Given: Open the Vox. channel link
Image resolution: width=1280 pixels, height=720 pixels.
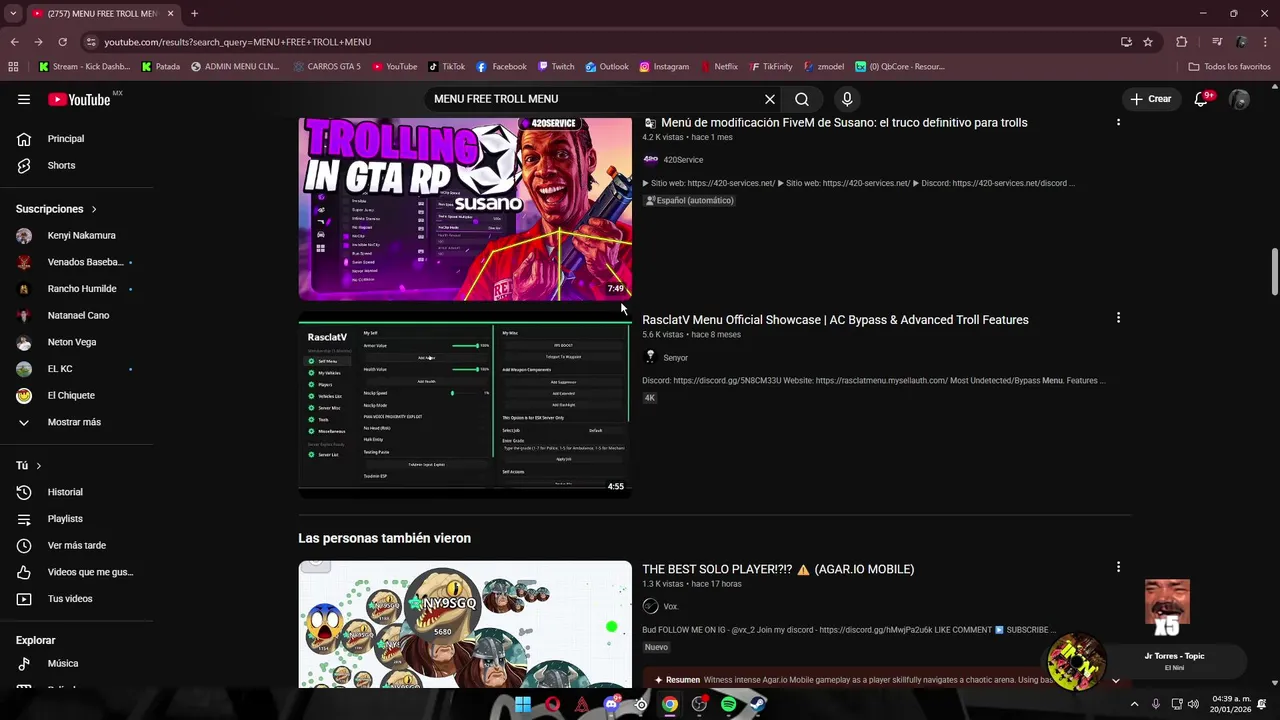Looking at the screenshot, I should pos(670,606).
